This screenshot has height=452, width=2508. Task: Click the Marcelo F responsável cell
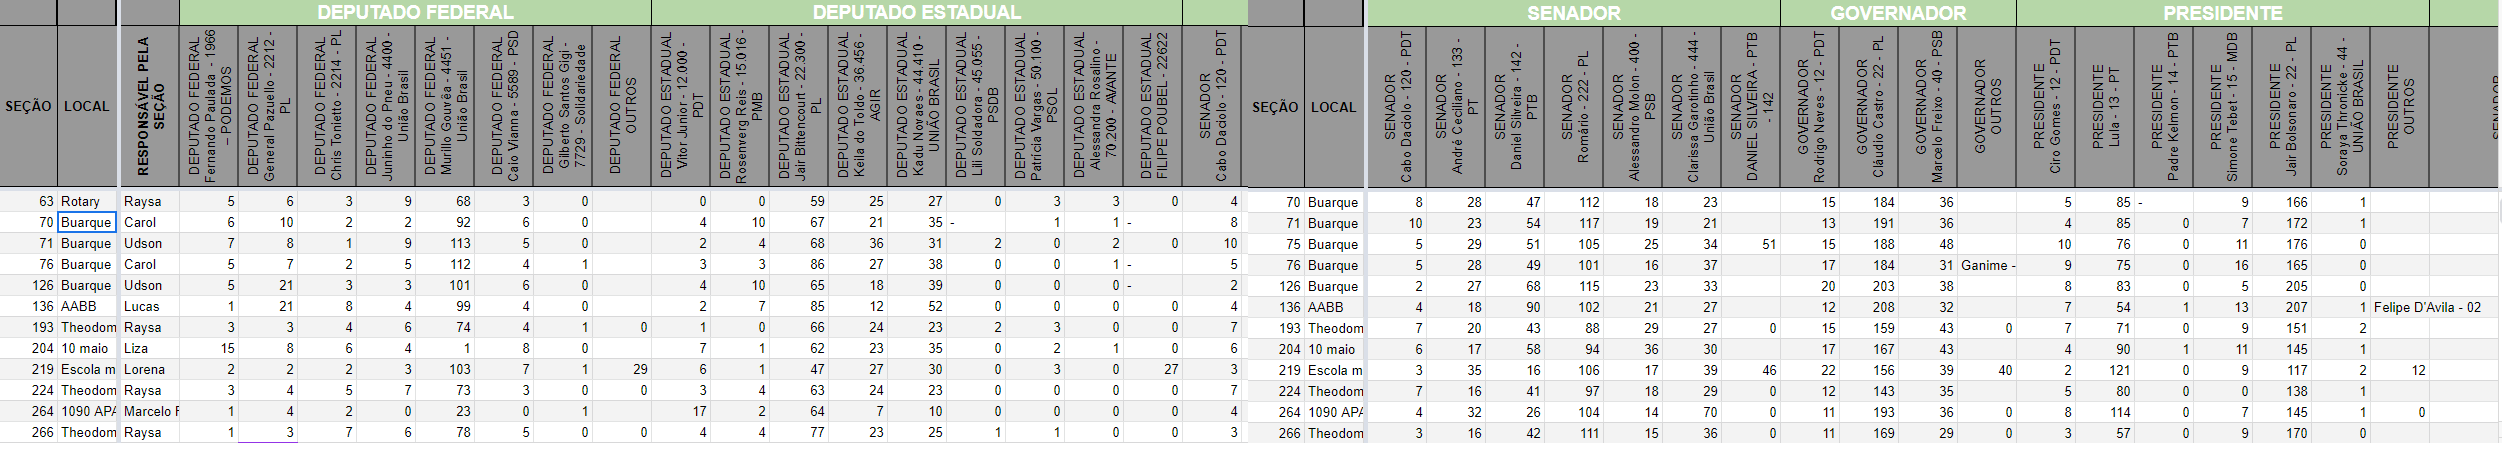(x=150, y=411)
